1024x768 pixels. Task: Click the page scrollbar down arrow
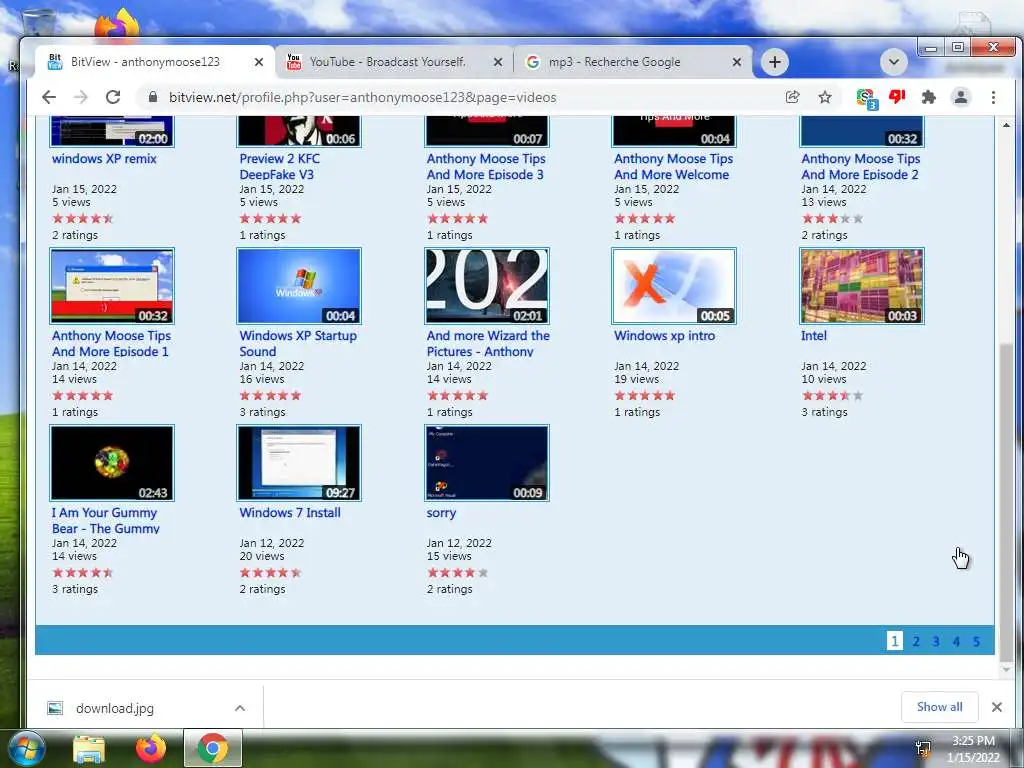click(x=1006, y=669)
